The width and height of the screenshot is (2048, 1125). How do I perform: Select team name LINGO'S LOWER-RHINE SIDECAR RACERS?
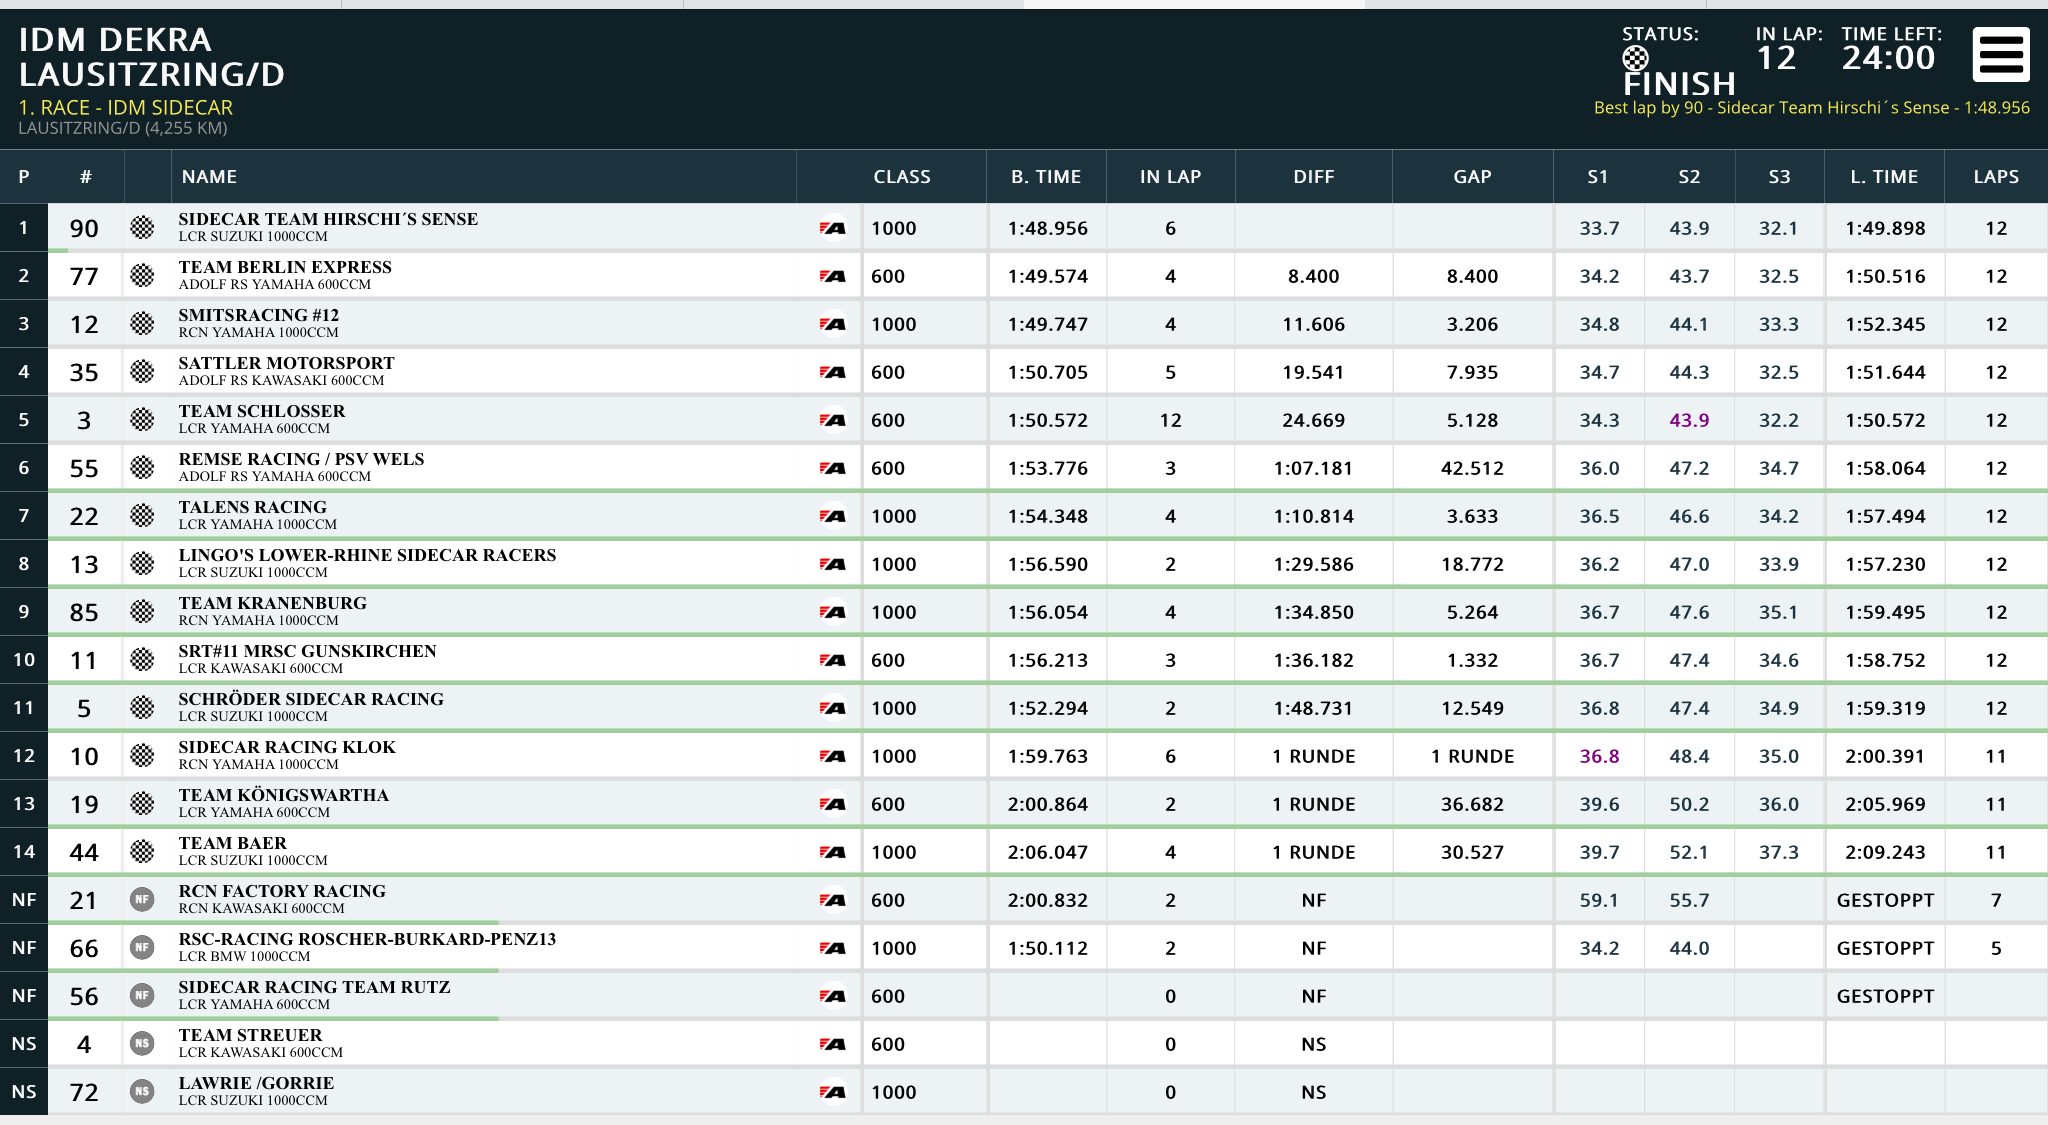click(367, 555)
